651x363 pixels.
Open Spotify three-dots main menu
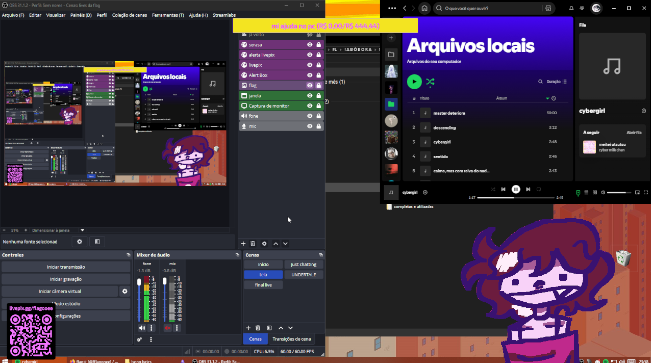[392, 8]
